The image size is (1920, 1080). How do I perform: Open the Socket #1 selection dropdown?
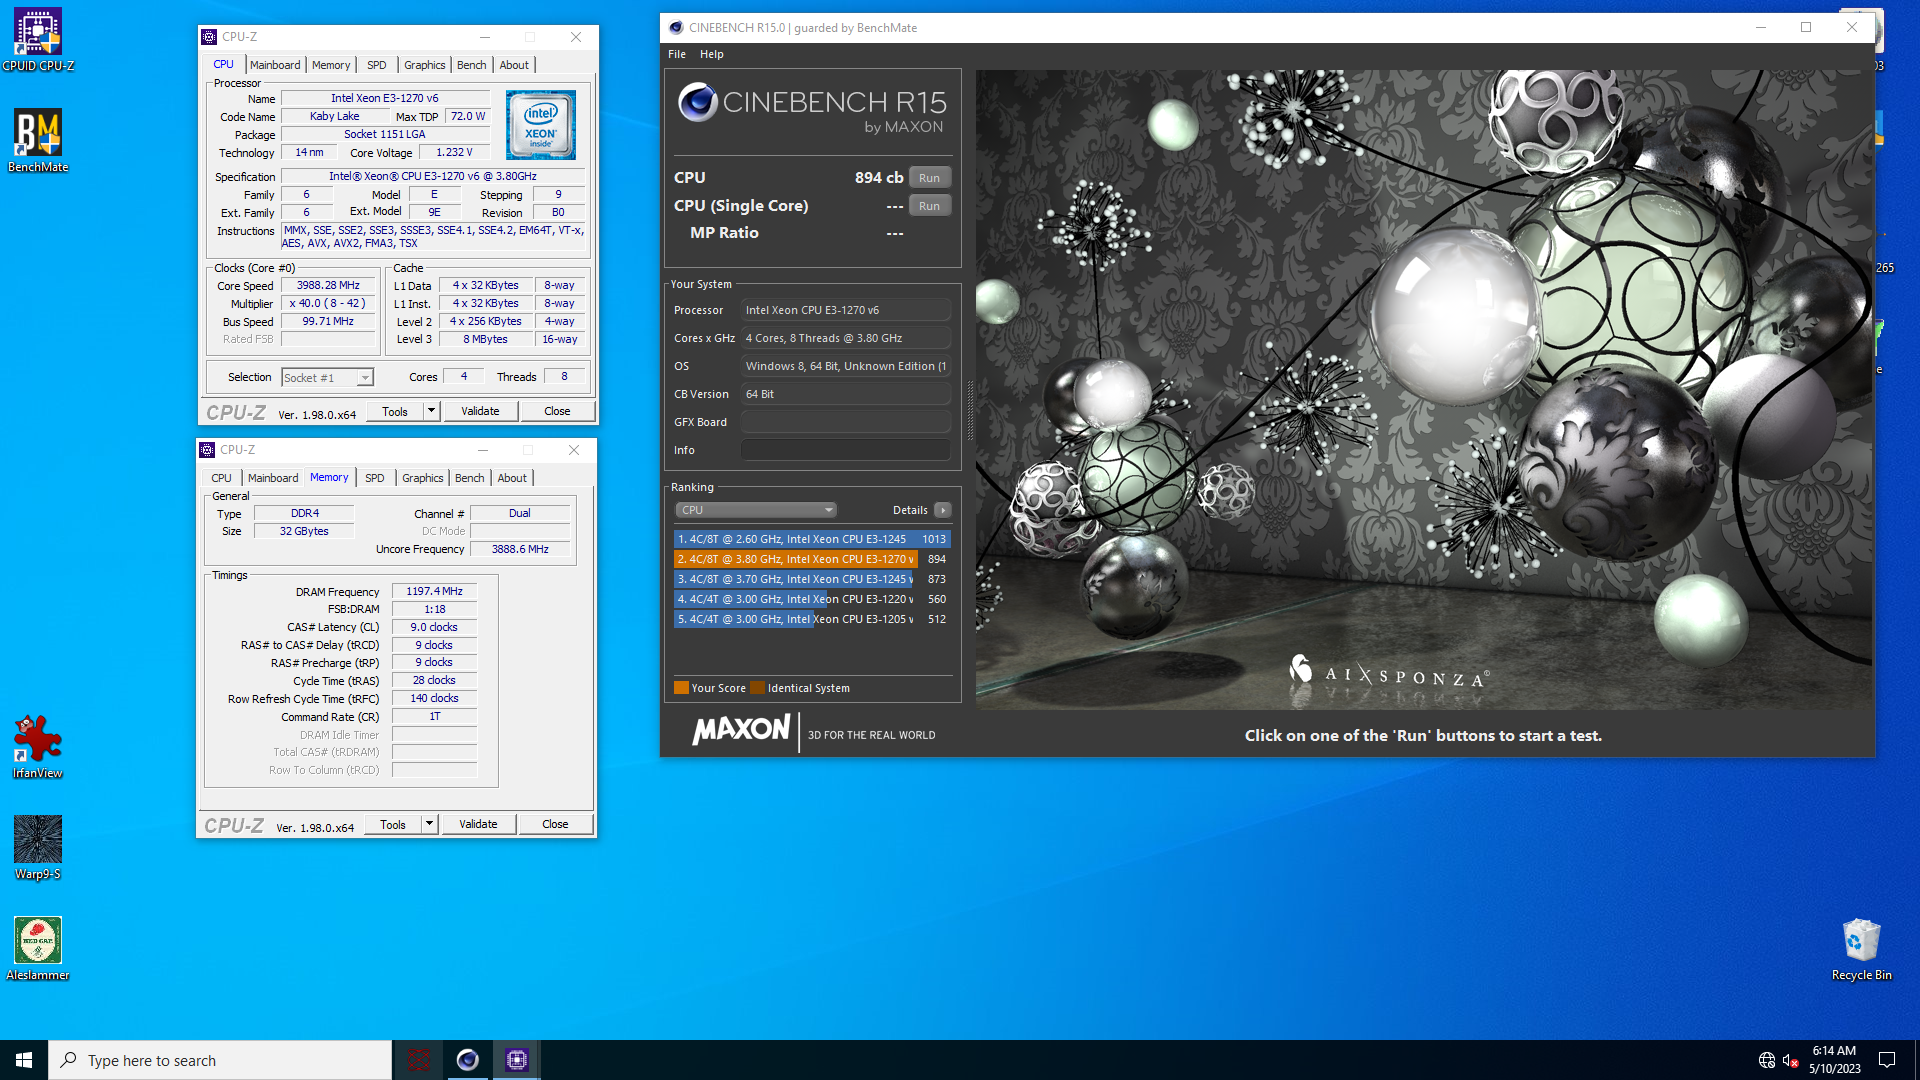(x=327, y=378)
